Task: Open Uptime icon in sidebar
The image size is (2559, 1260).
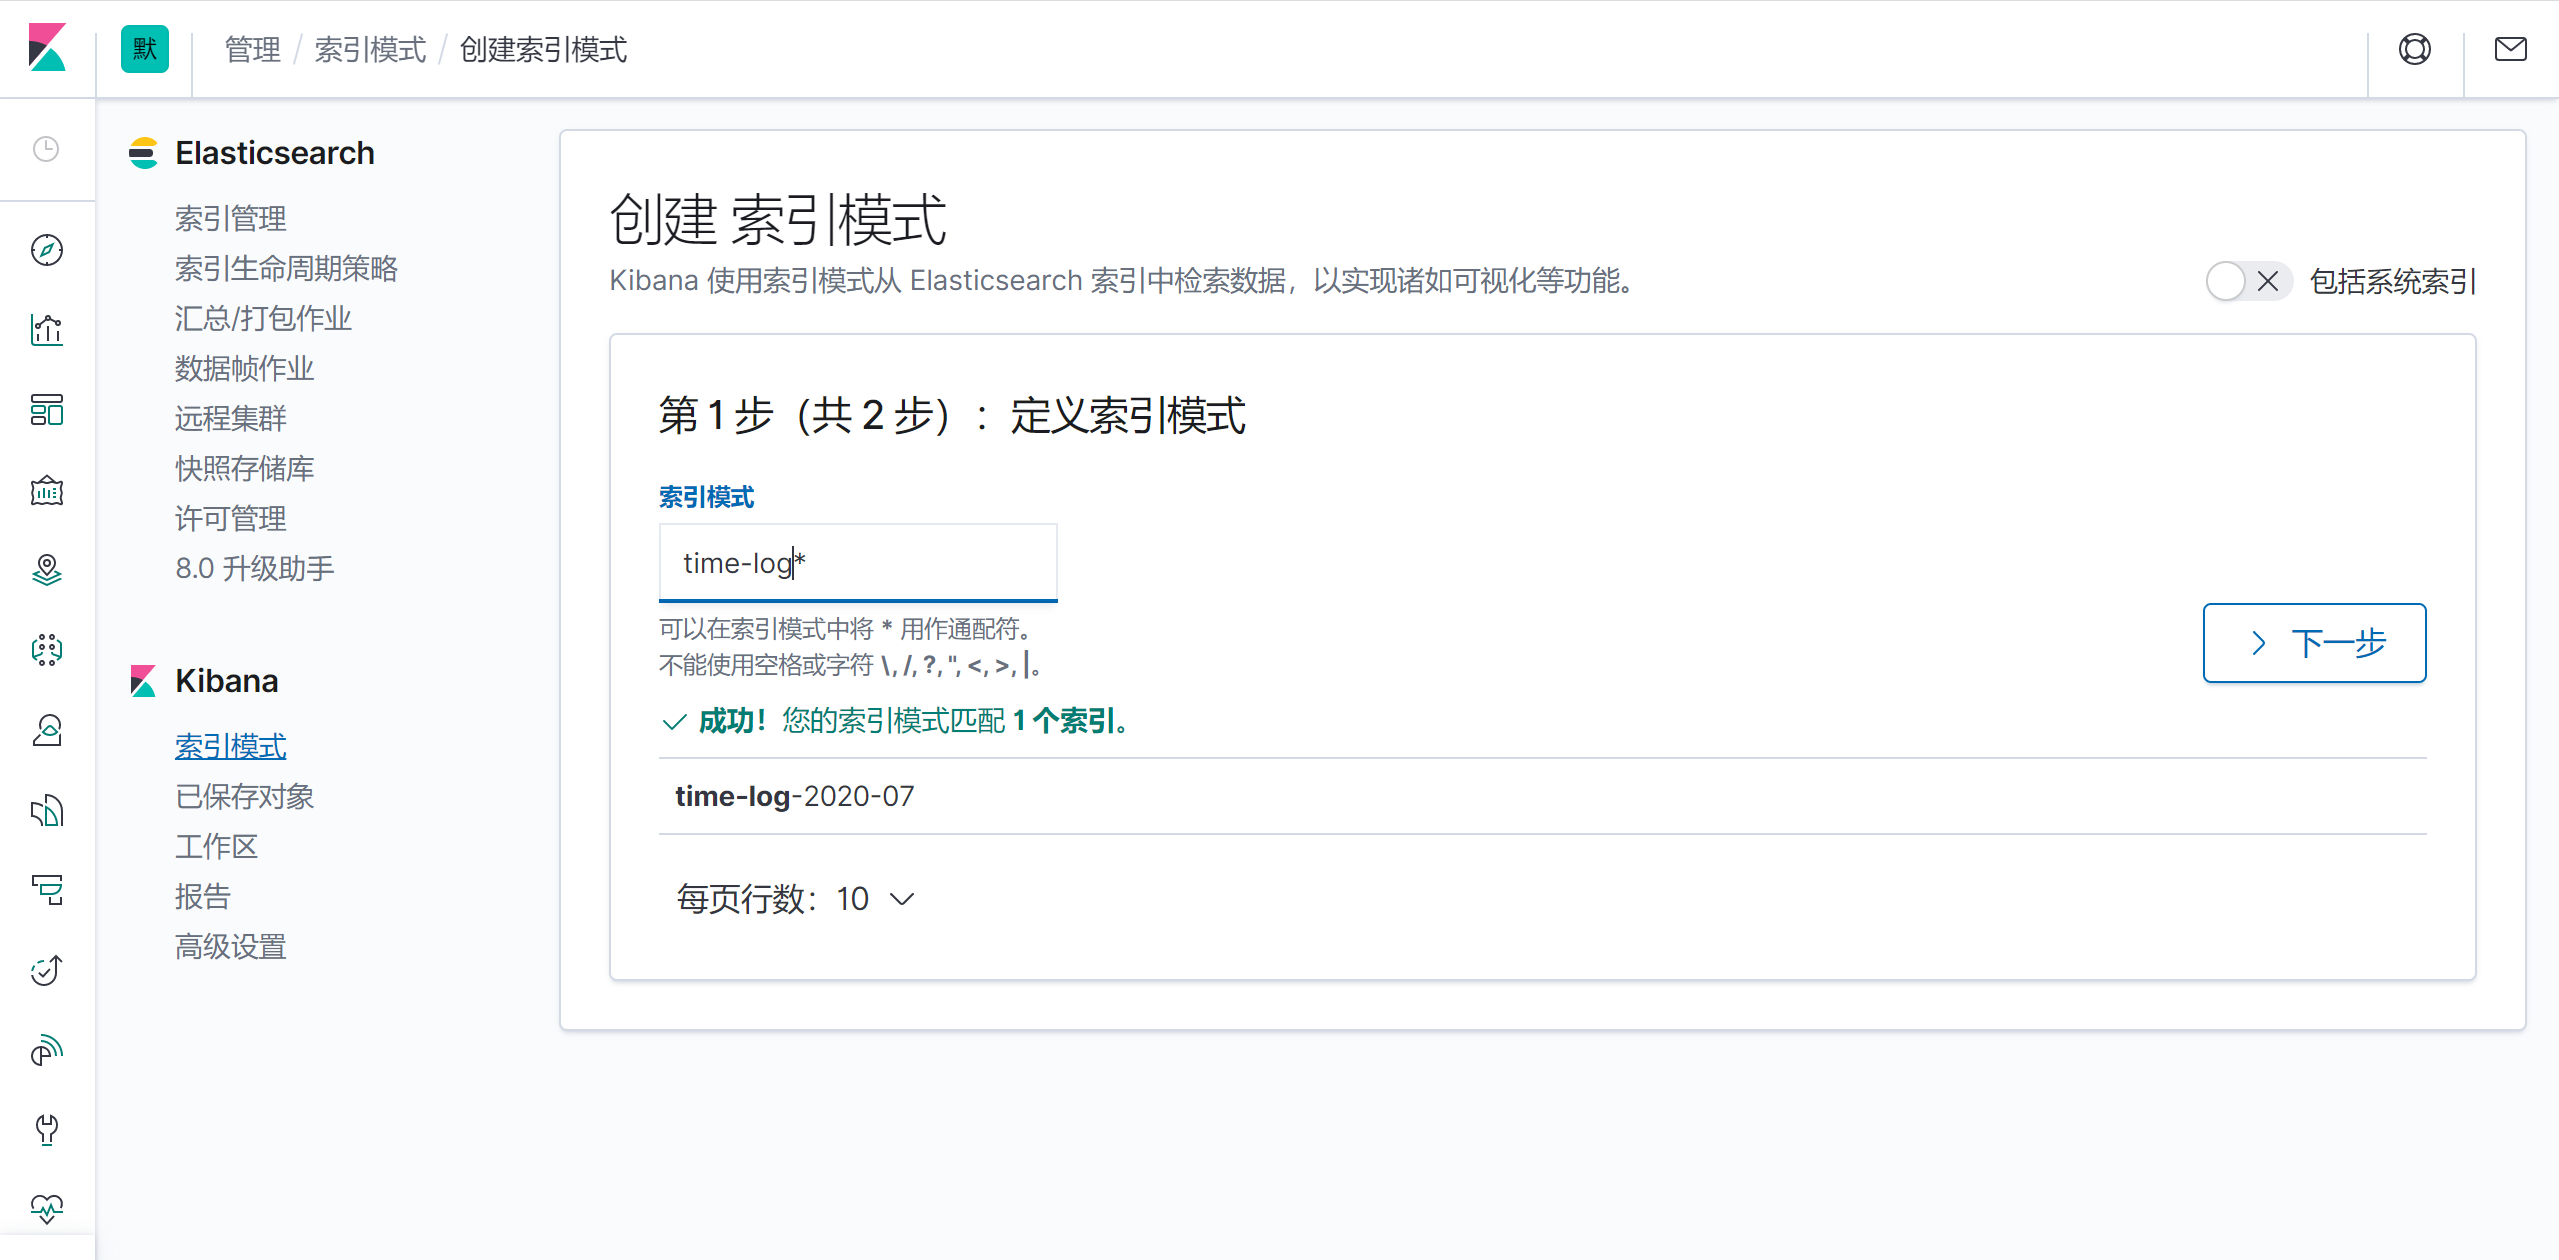Action: [x=47, y=970]
